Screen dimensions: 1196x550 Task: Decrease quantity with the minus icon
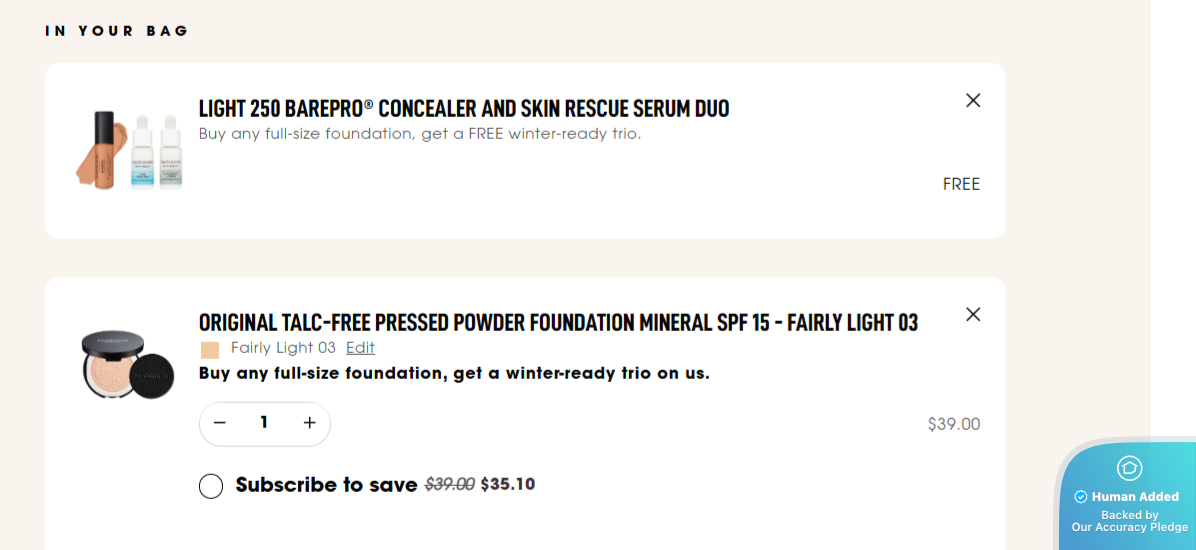tap(220, 423)
